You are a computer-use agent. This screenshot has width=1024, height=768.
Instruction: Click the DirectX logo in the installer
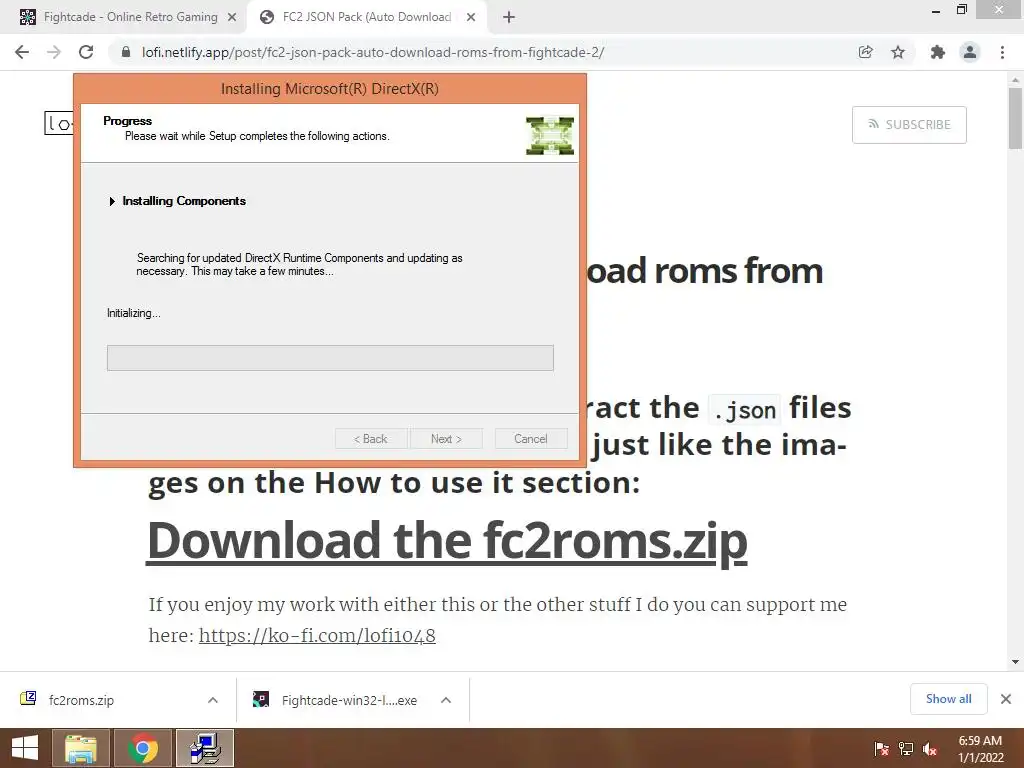(550, 136)
